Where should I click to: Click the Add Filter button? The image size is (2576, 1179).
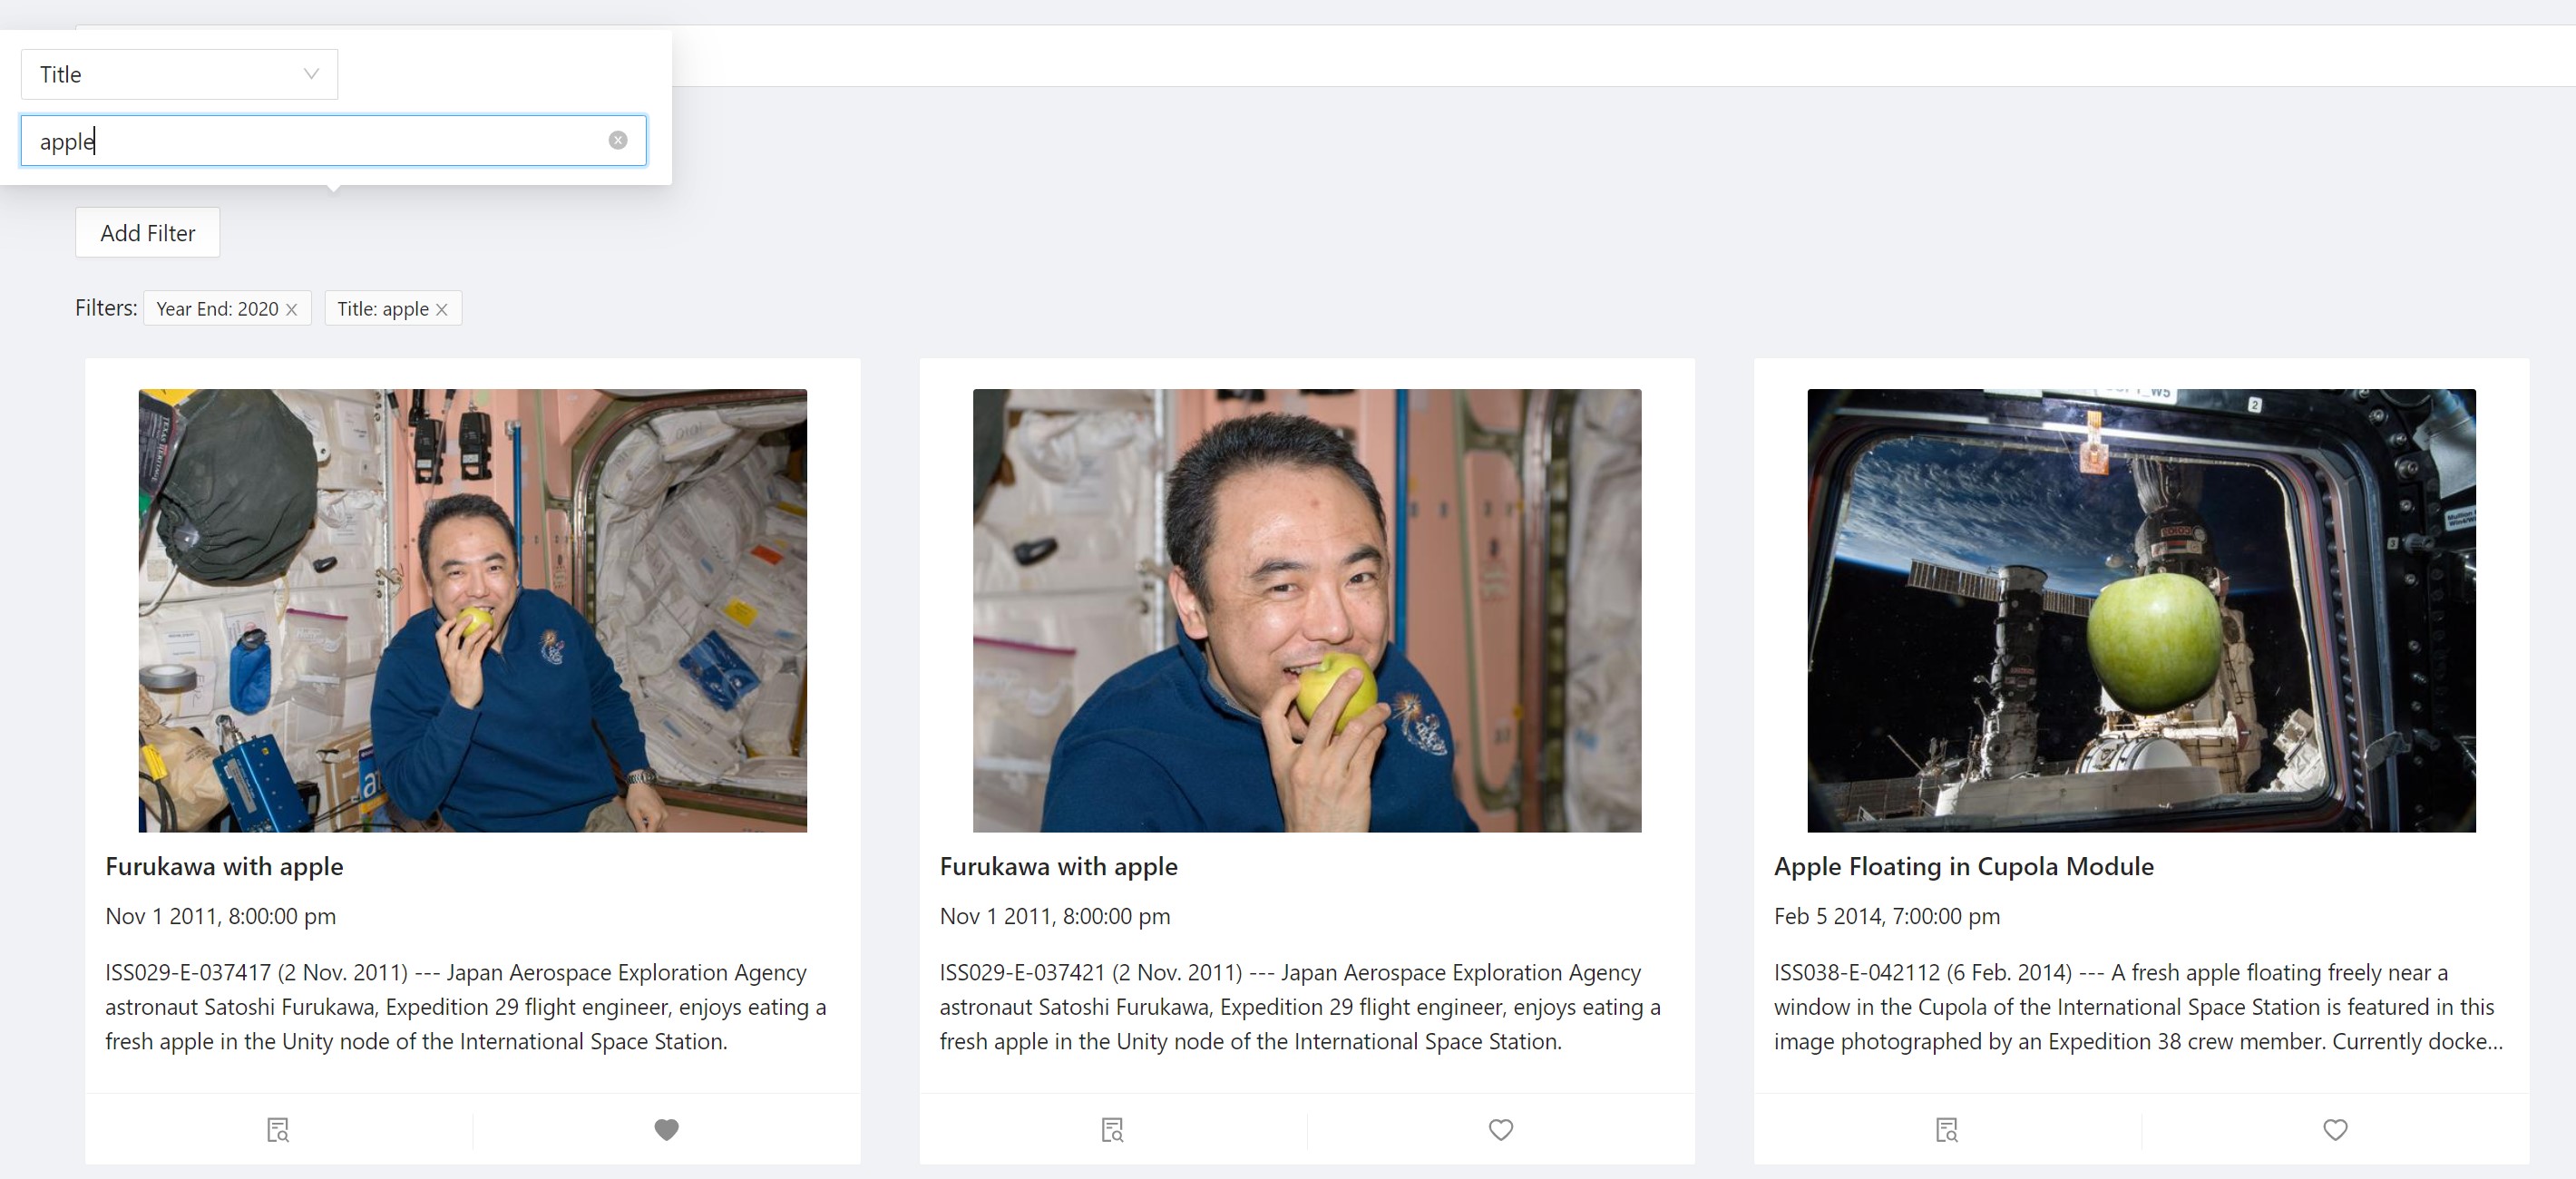point(147,232)
